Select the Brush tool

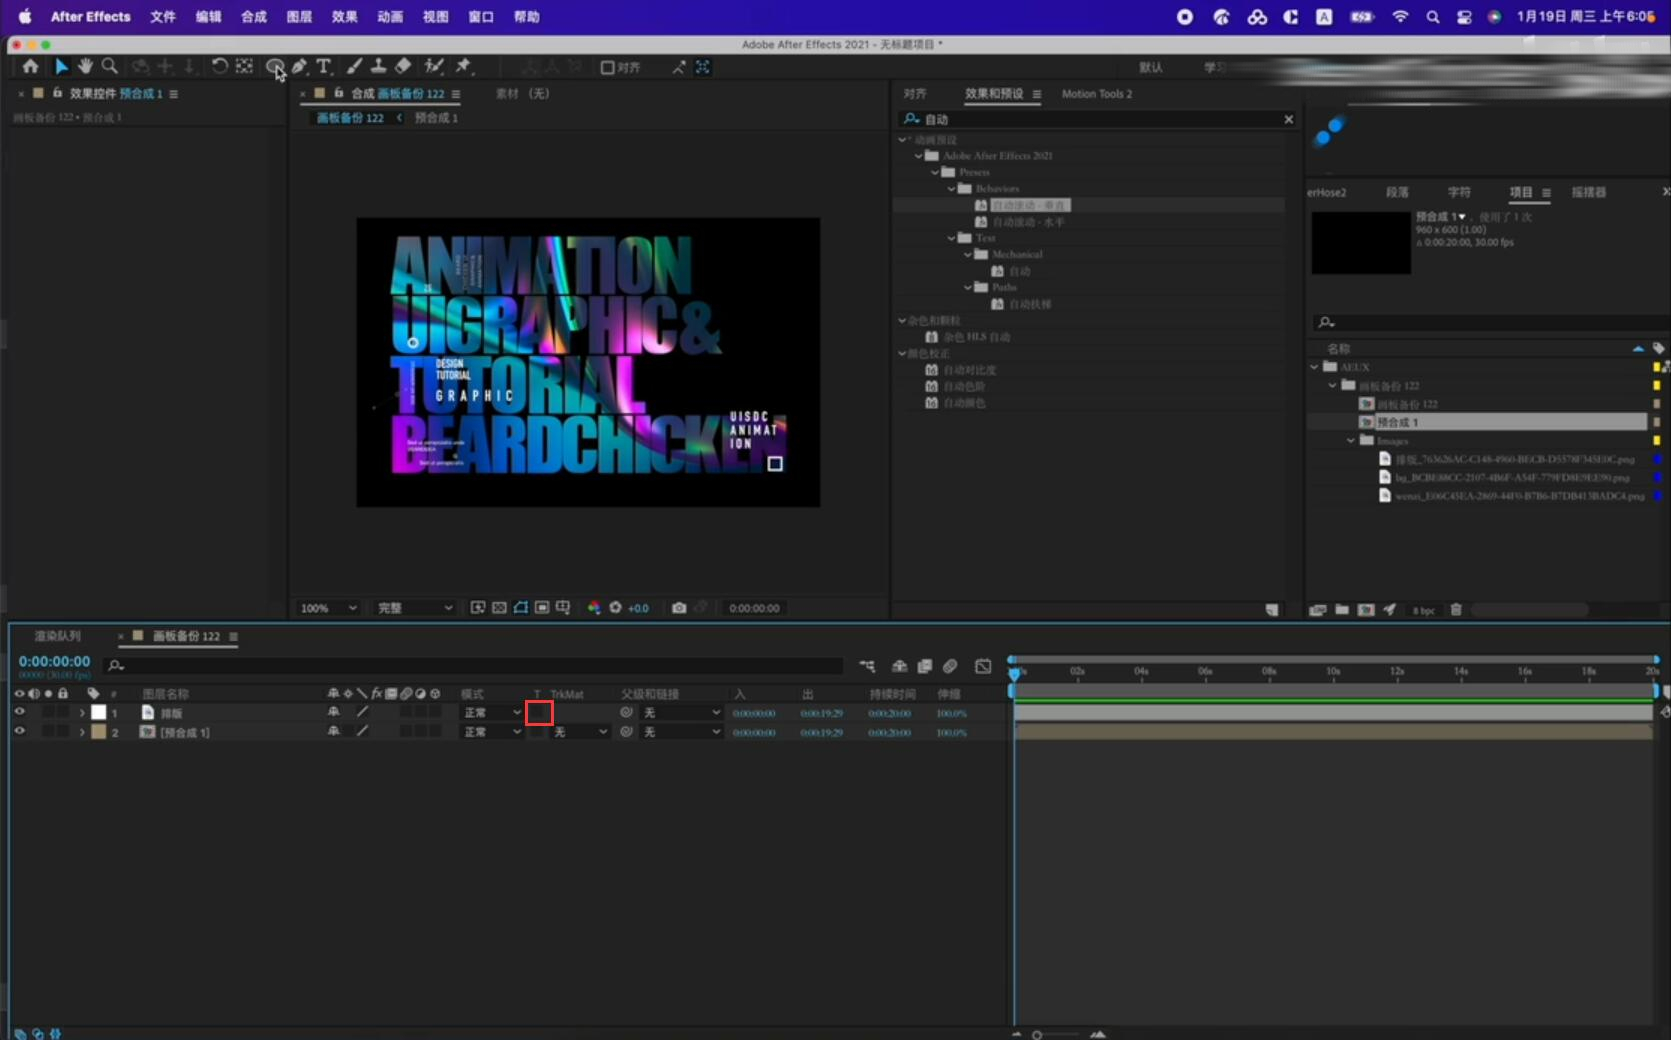[354, 66]
